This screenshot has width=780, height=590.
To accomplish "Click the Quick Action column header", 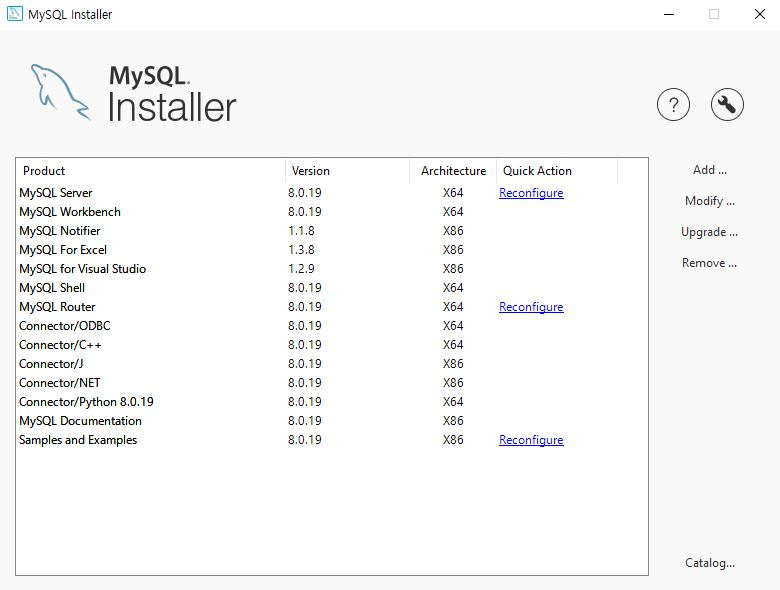I will click(x=557, y=171).
